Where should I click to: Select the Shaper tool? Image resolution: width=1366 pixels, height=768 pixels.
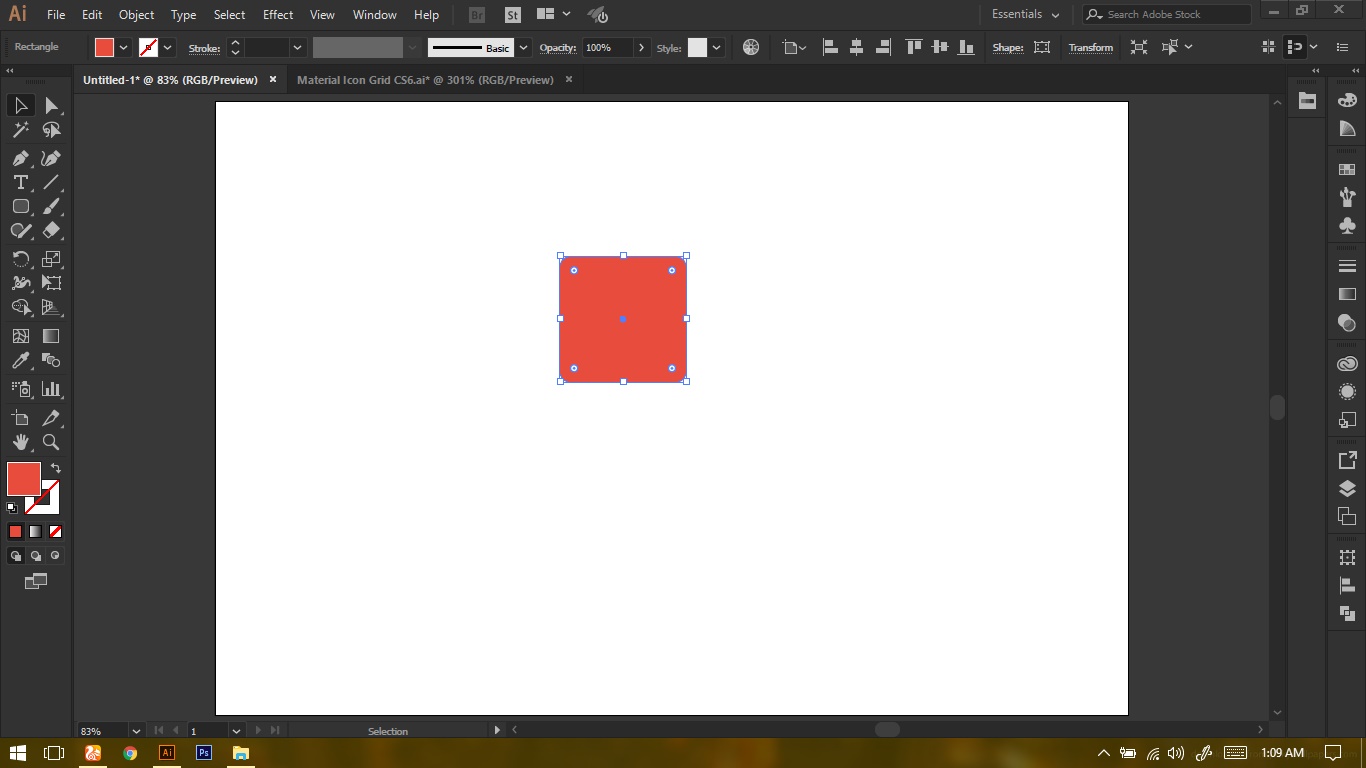point(20,230)
